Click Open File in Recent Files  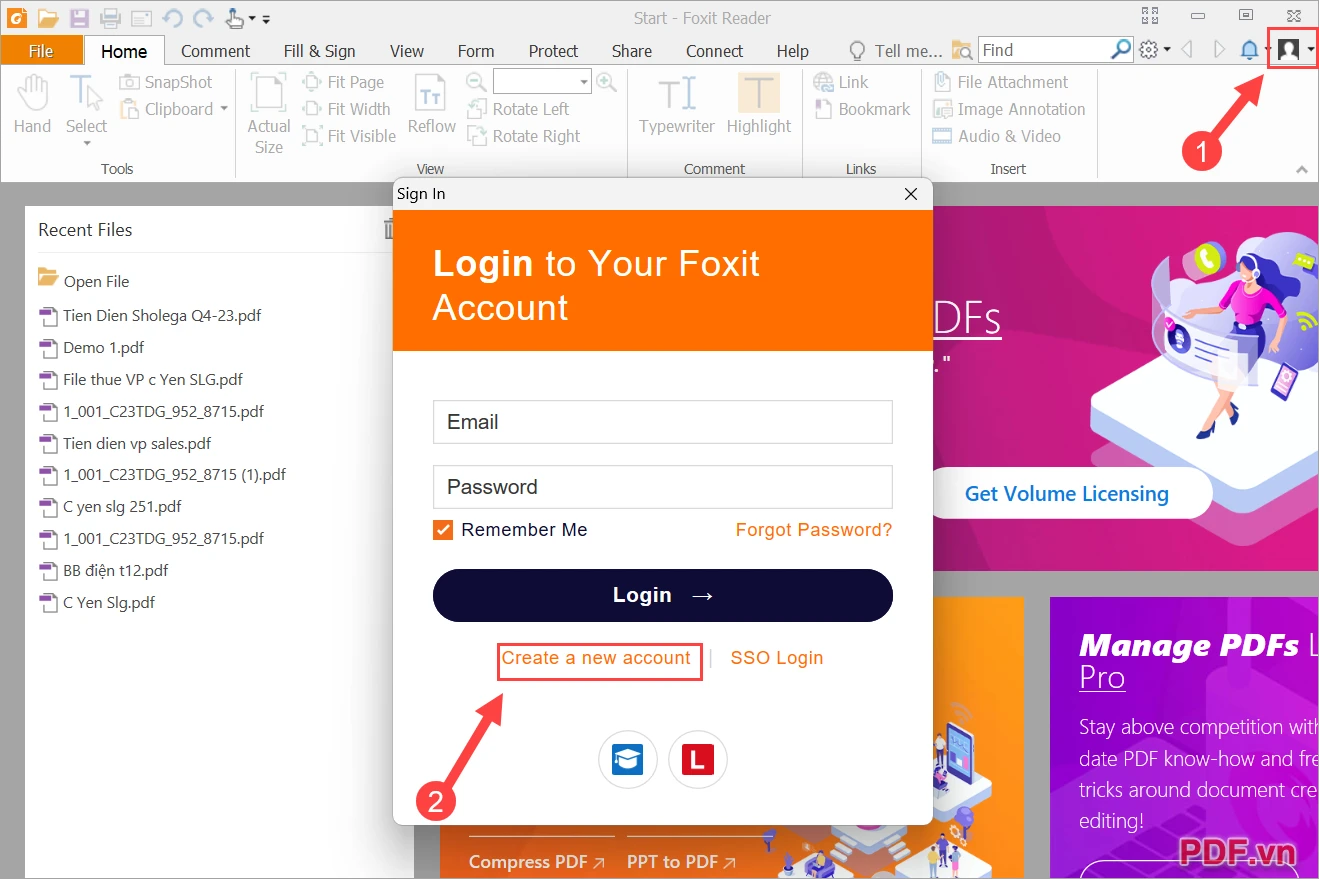pyautogui.click(x=84, y=281)
